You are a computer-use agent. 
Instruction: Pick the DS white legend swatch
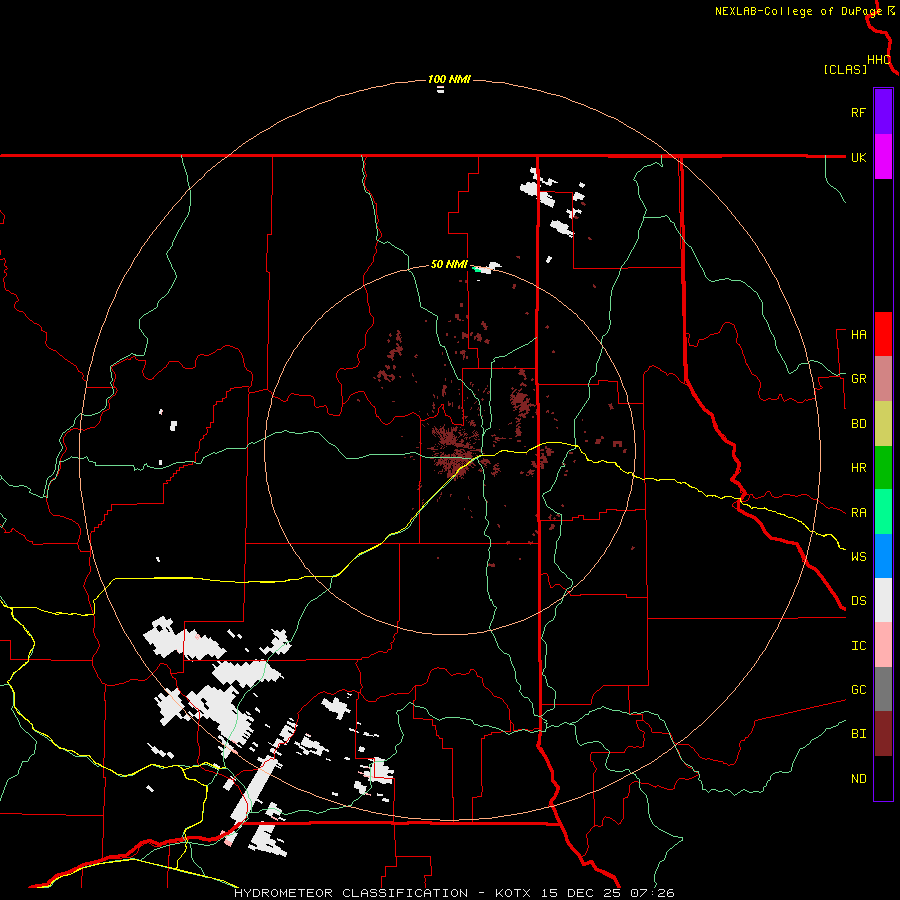pyautogui.click(x=883, y=600)
